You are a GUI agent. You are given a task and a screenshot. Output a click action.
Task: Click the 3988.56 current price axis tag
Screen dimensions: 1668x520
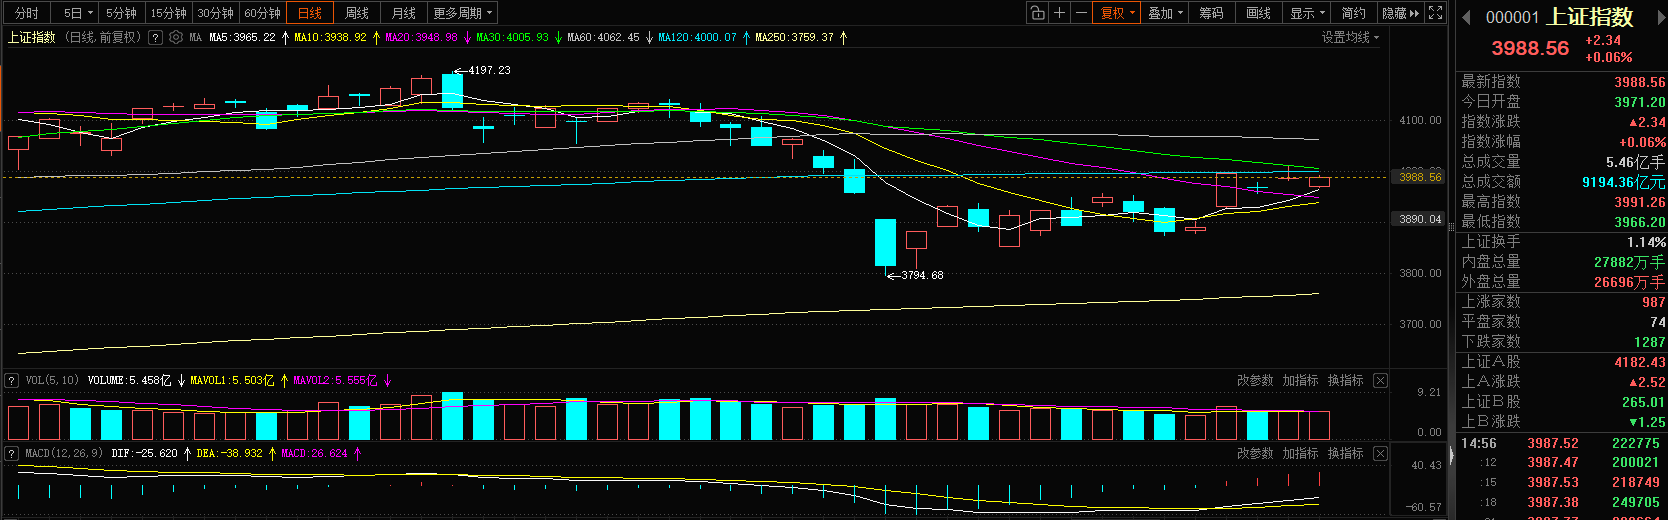click(x=1420, y=177)
